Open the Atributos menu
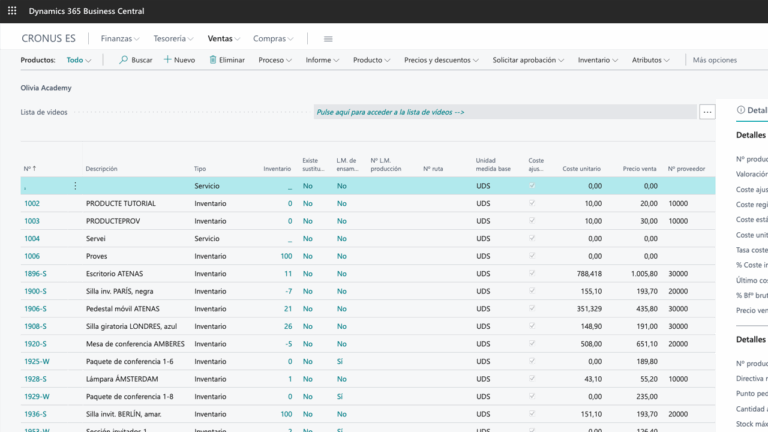Image resolution: width=768 pixels, height=432 pixels. 650,60
